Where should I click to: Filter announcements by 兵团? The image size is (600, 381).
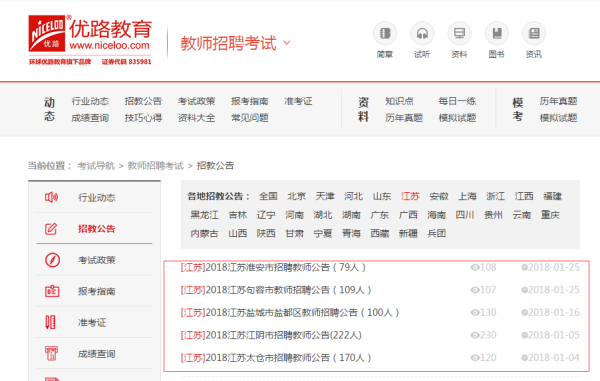point(437,233)
